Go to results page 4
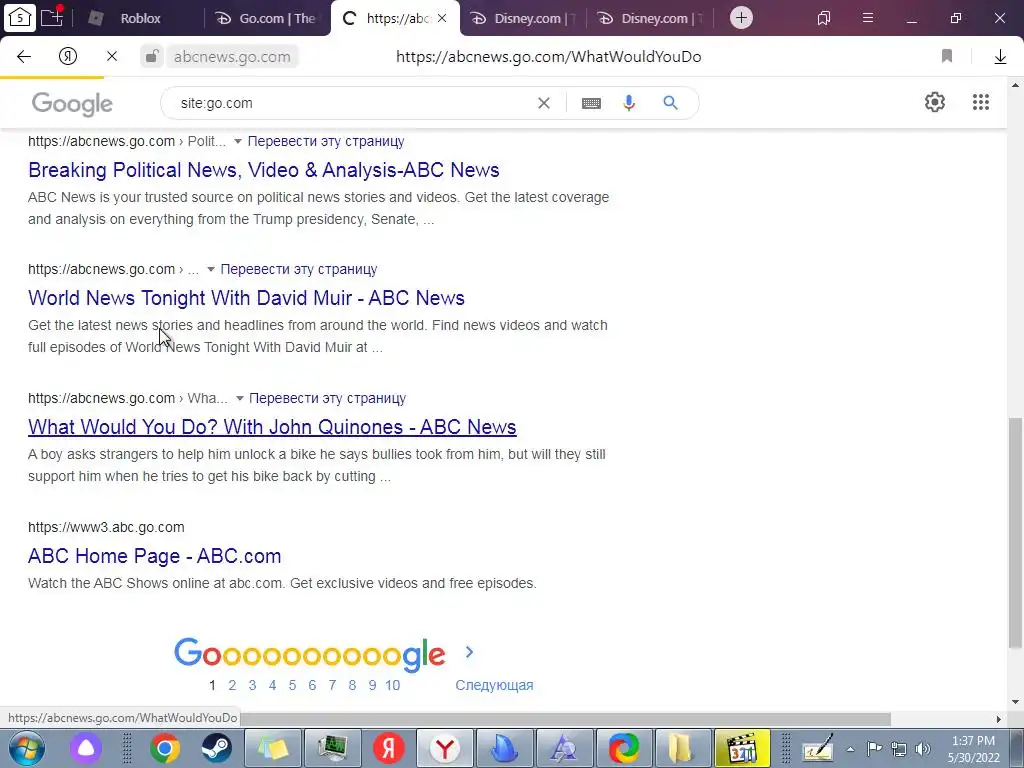The image size is (1024, 768). click(272, 685)
